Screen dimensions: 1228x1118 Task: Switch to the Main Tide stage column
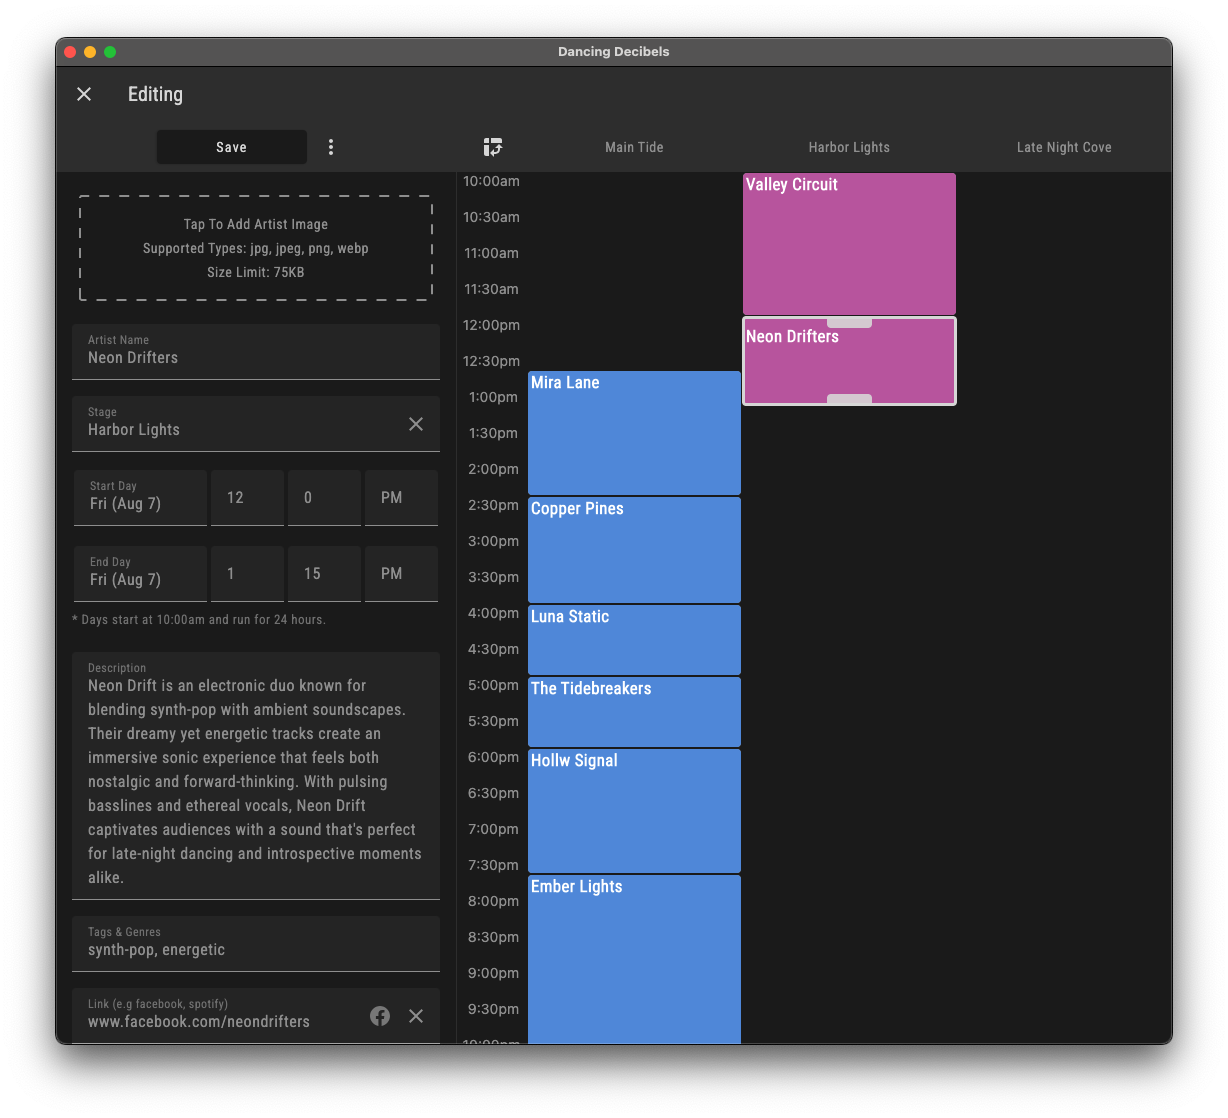point(634,146)
